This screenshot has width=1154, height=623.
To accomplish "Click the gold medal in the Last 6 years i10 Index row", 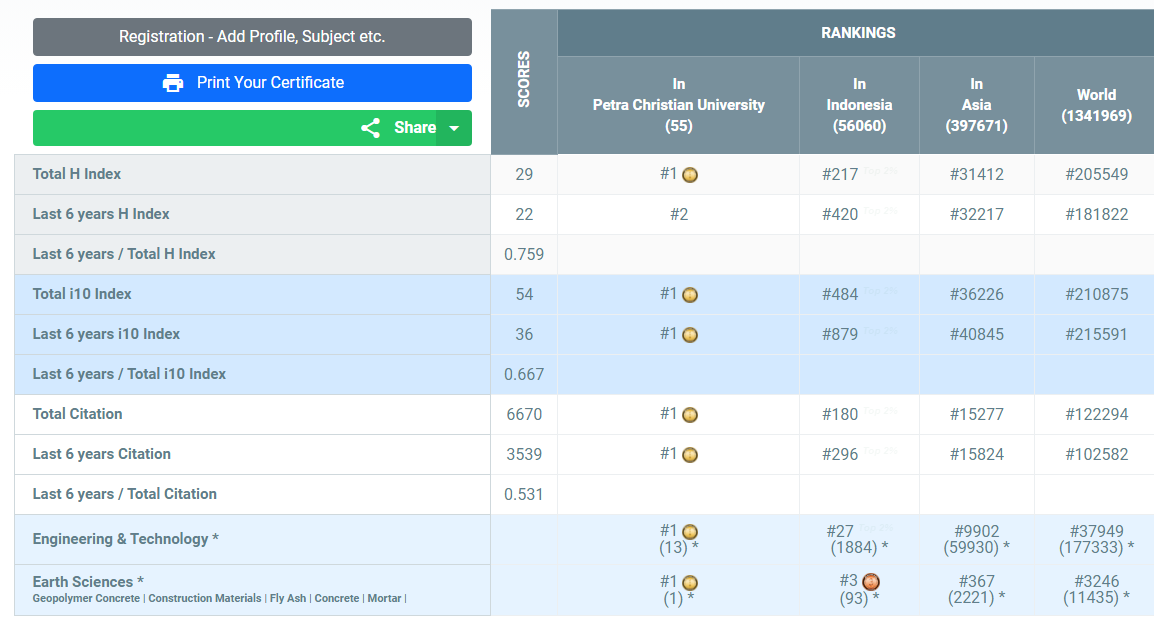I will pyautogui.click(x=690, y=335).
